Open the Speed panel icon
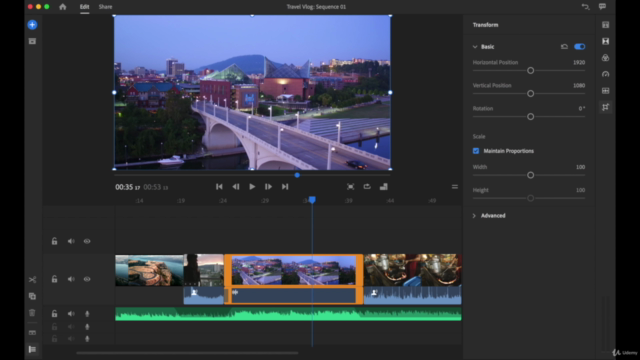The width and height of the screenshot is (640, 360). point(605,74)
